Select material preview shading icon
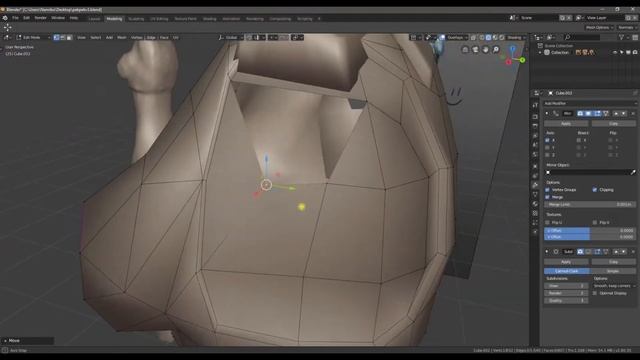This screenshot has height=360, width=640. pyautogui.click(x=495, y=38)
